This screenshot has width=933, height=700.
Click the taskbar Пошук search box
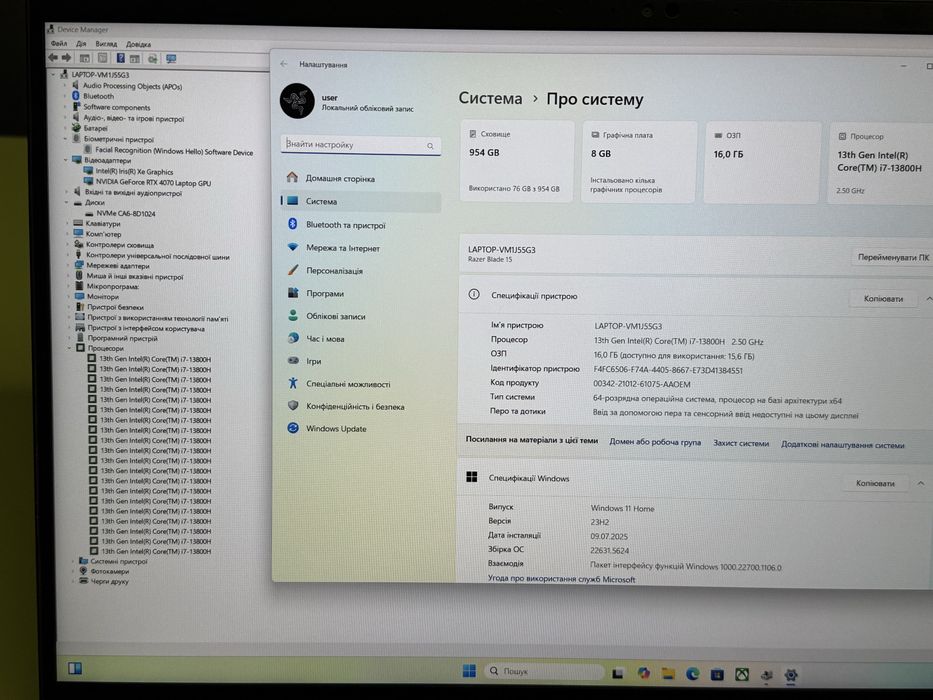click(544, 671)
